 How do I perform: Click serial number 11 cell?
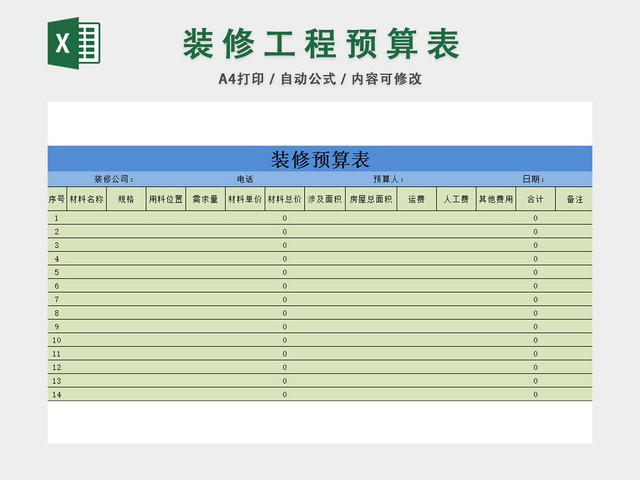pyautogui.click(x=57, y=353)
